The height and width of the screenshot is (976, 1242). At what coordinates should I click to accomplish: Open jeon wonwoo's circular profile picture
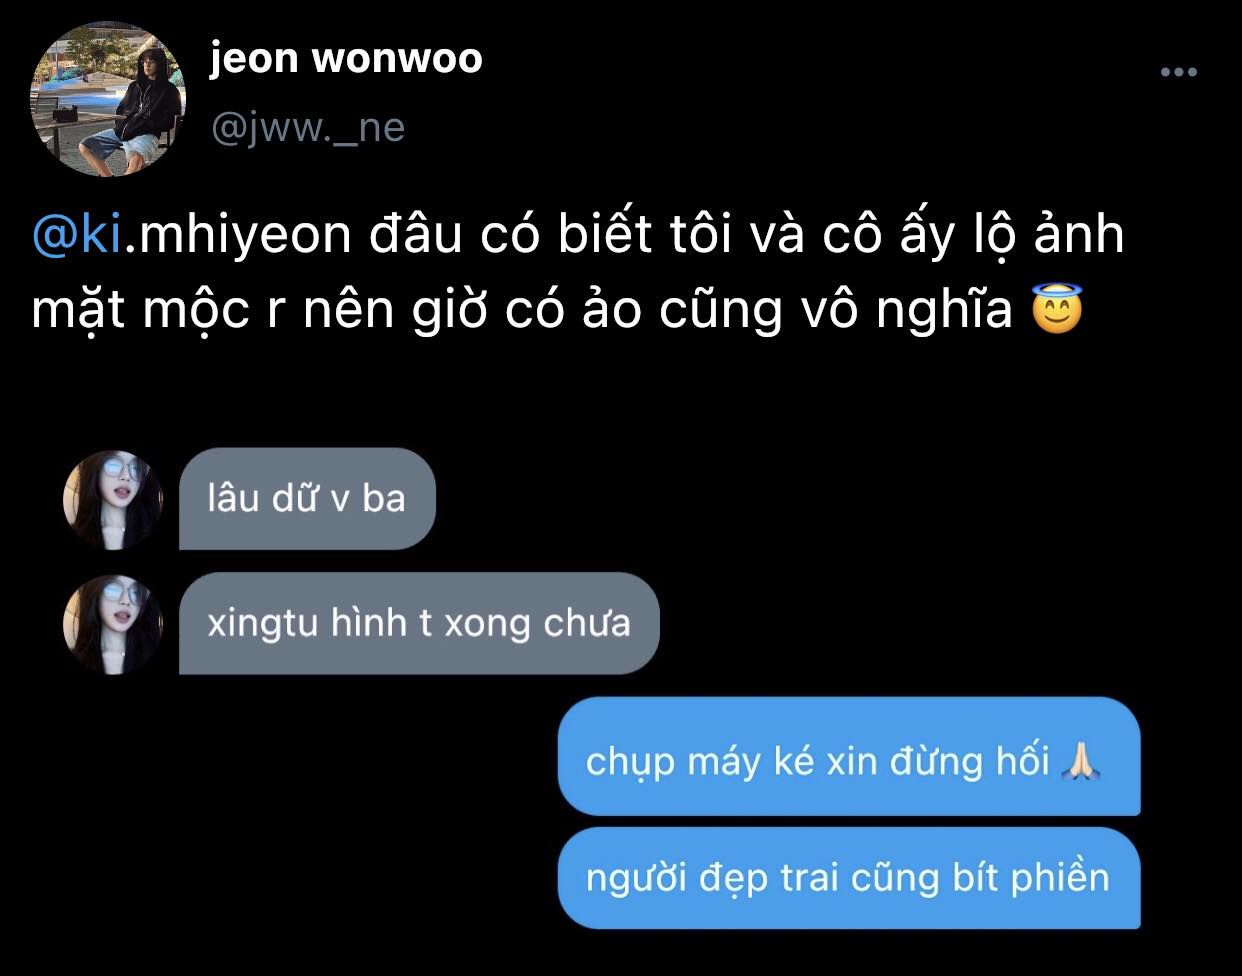click(x=109, y=100)
